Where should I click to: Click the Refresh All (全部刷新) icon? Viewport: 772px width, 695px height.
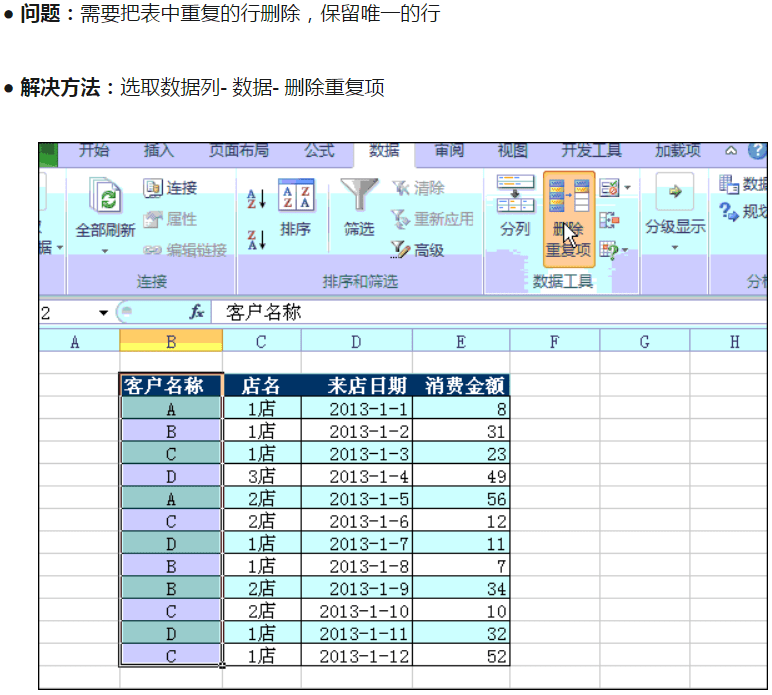point(105,197)
